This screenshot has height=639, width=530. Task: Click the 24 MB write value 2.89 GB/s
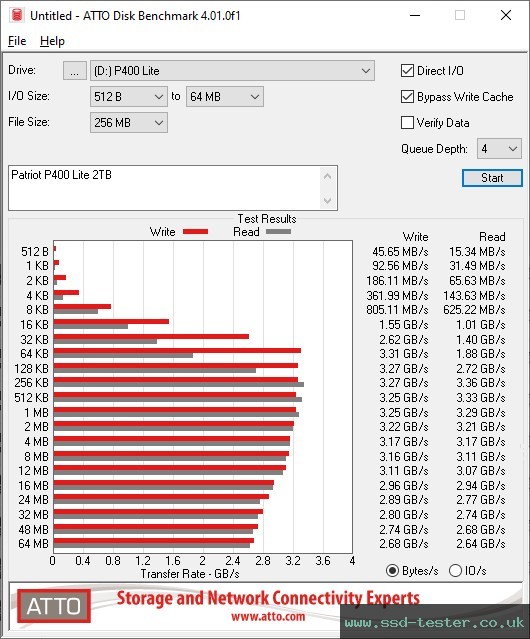pos(404,500)
